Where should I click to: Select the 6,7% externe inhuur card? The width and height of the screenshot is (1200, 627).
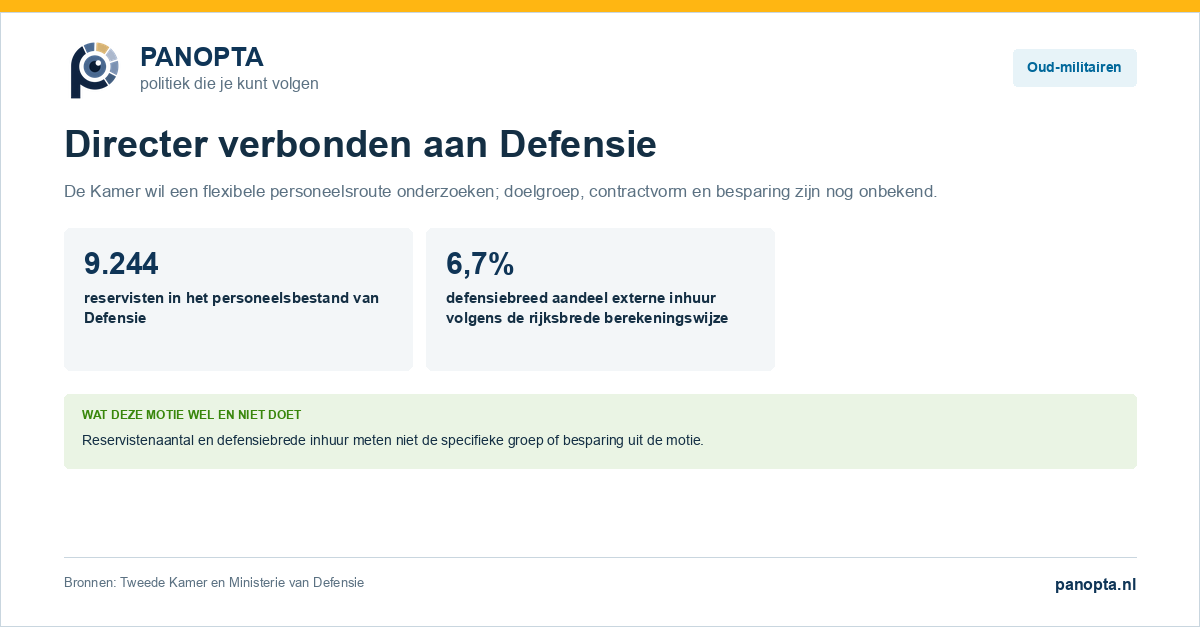click(600, 299)
